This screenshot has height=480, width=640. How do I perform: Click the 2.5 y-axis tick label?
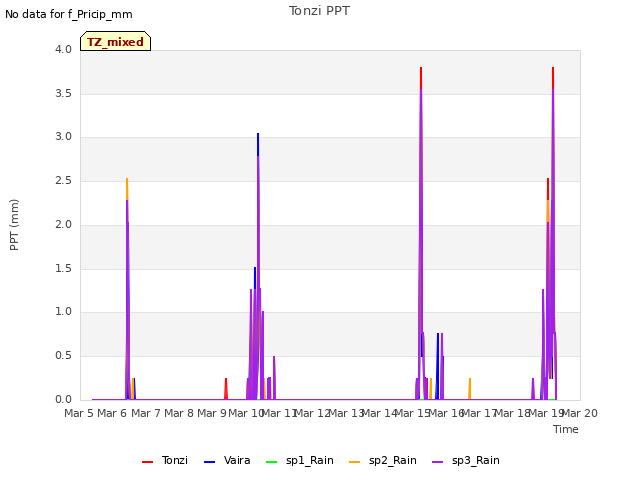coord(64,180)
